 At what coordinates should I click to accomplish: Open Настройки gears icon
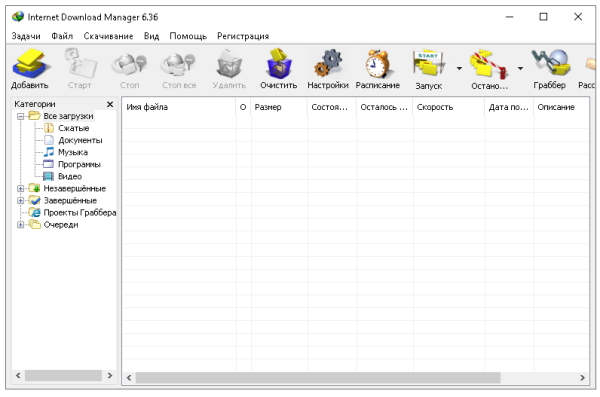coord(328,63)
